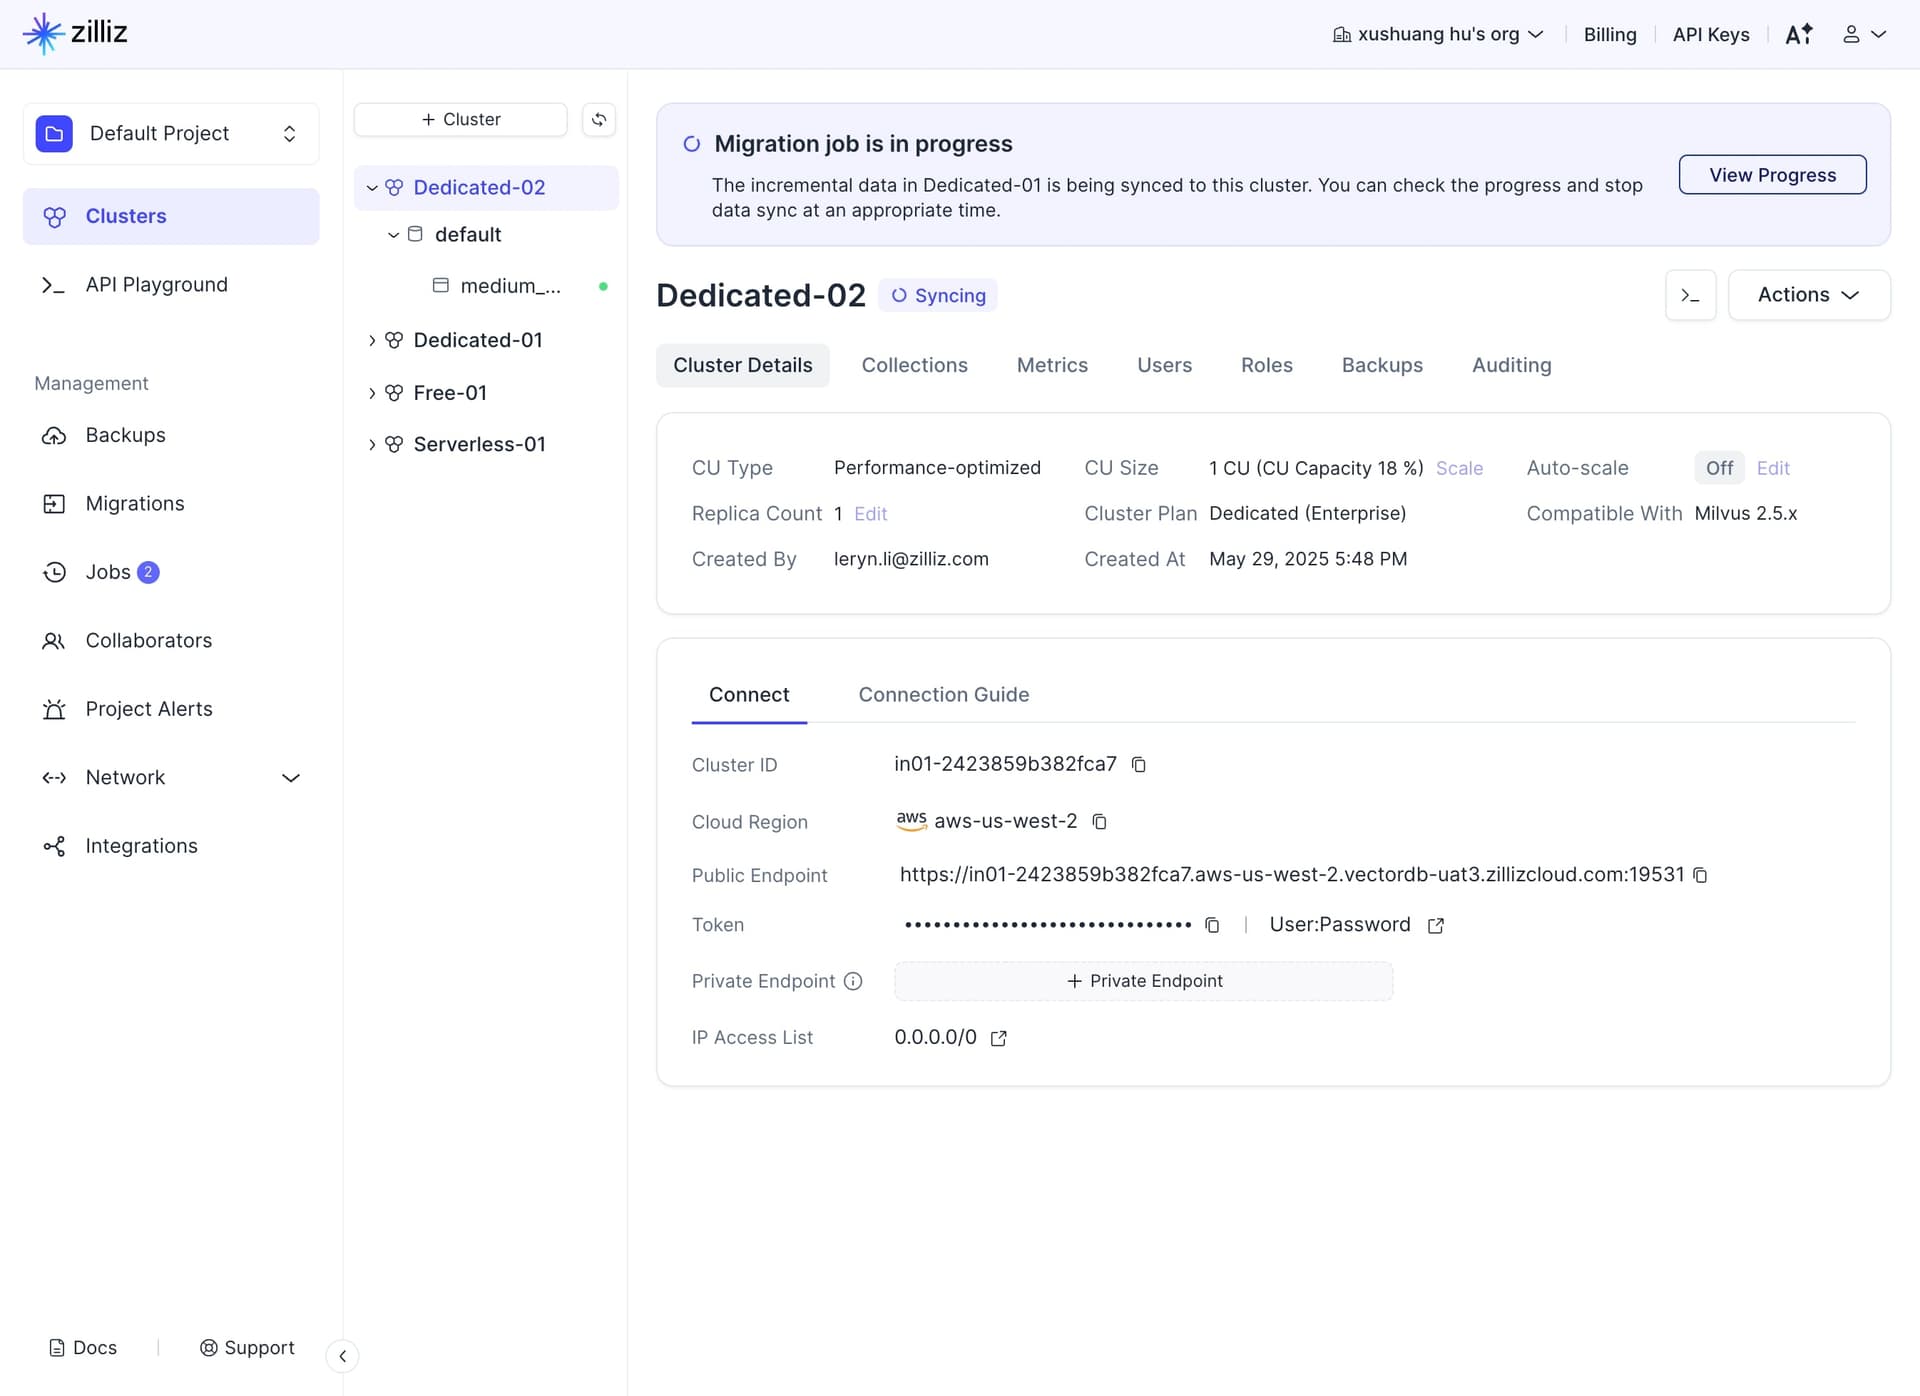Click Private Endpoint info icon
This screenshot has height=1396, width=1920.
[x=853, y=981]
